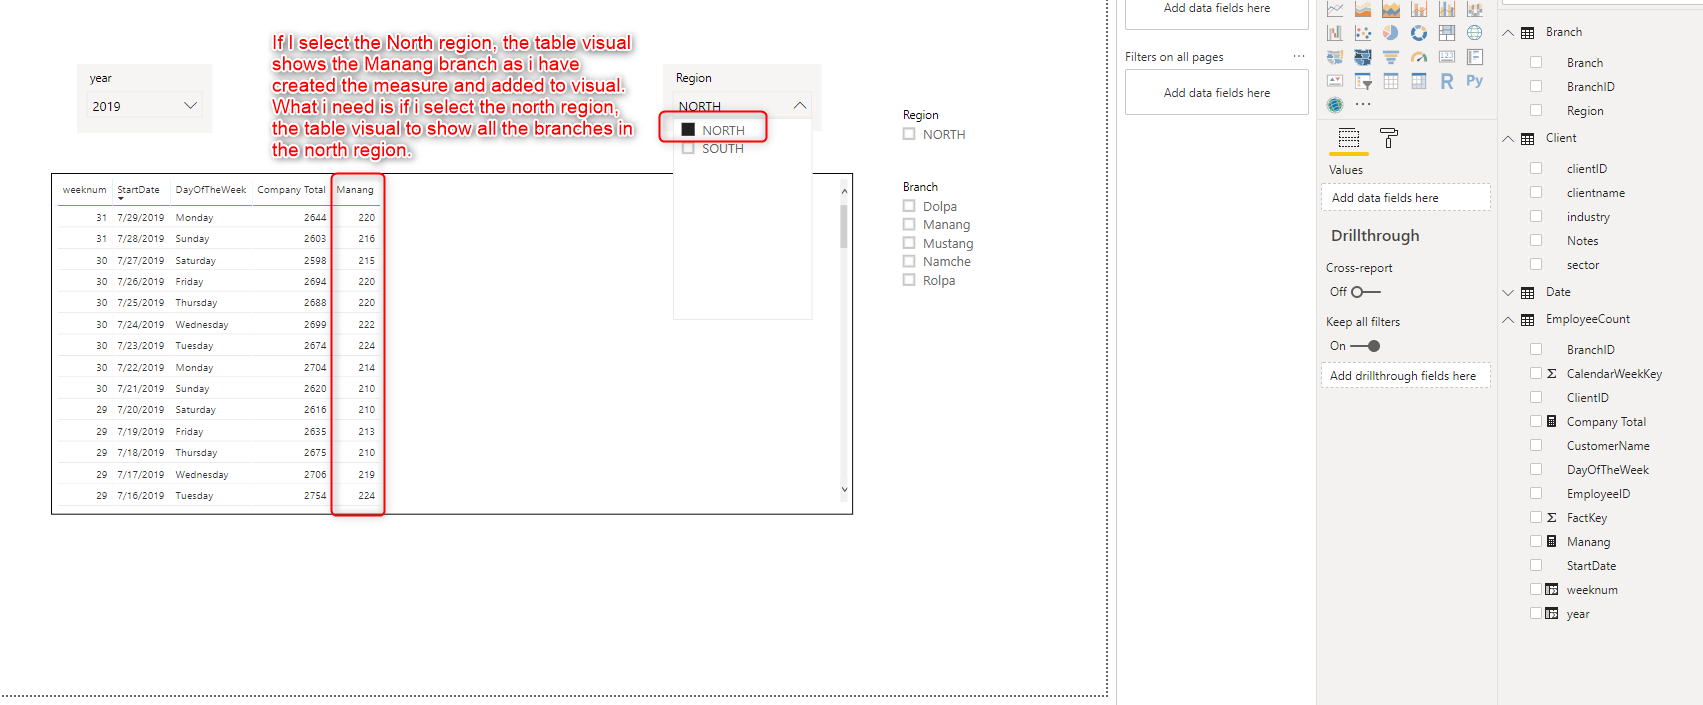Tick Manang in the Branch slicer
Viewport: 1703px width, 705px height.
909,224
